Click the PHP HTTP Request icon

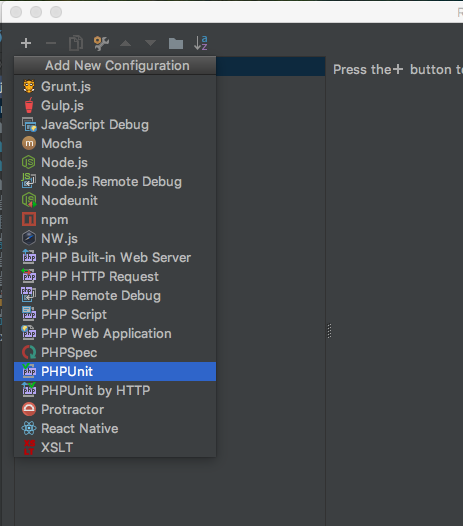[29, 276]
